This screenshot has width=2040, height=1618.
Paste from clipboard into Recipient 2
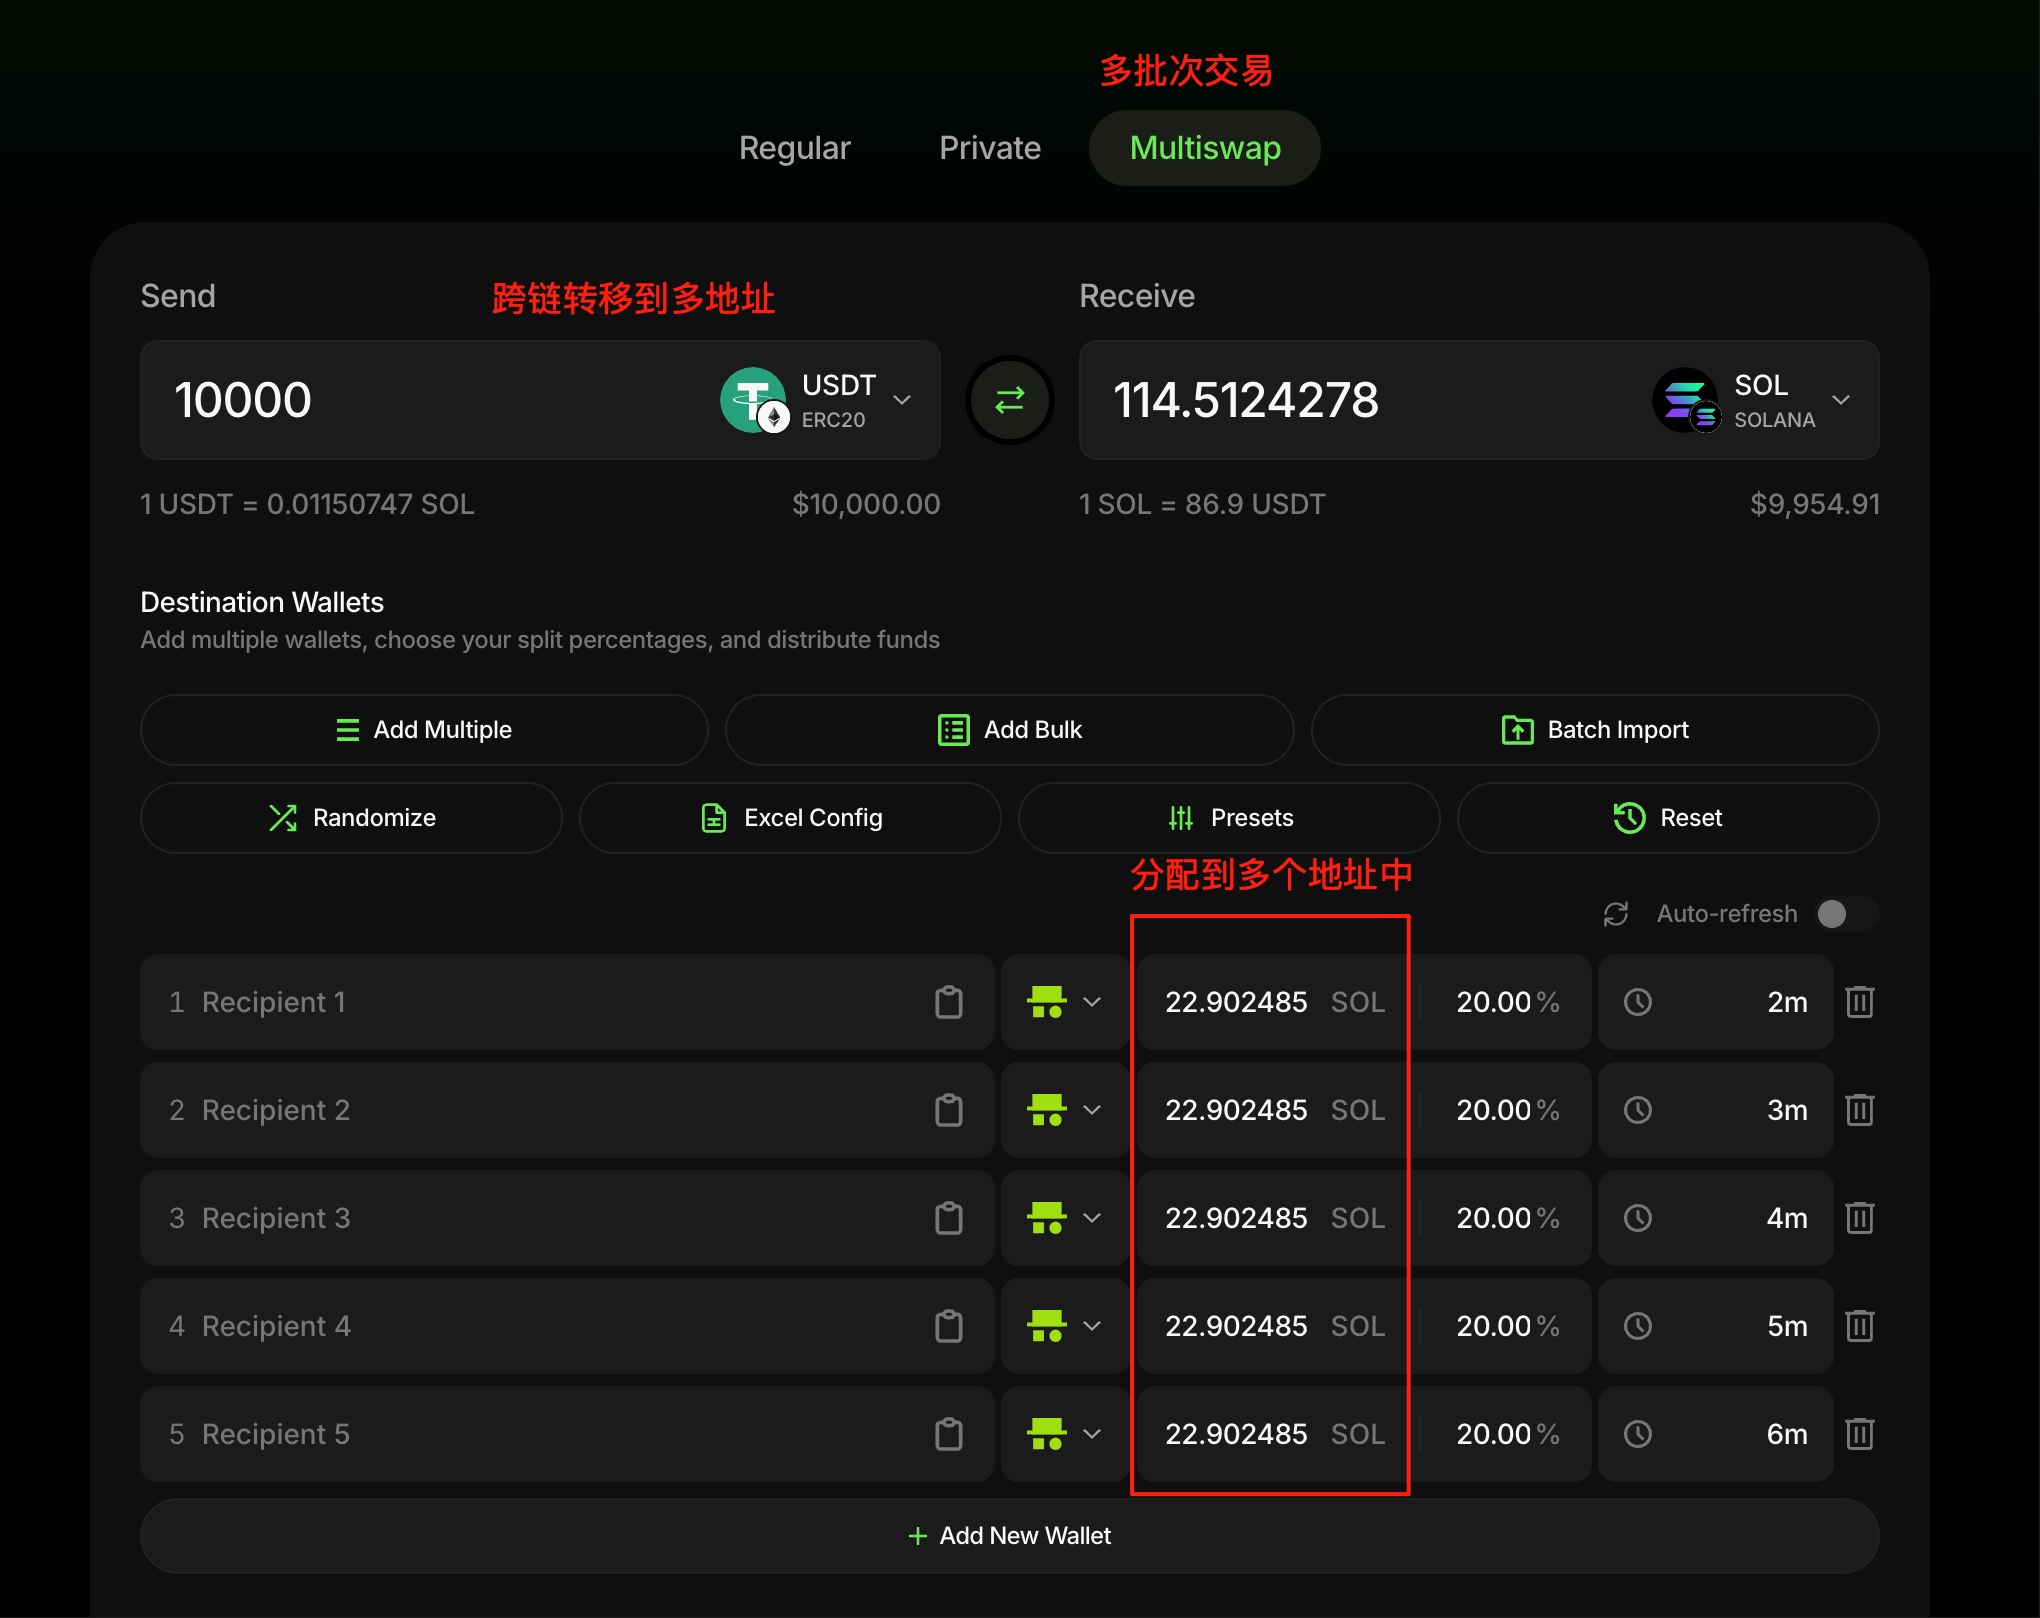click(x=949, y=1110)
